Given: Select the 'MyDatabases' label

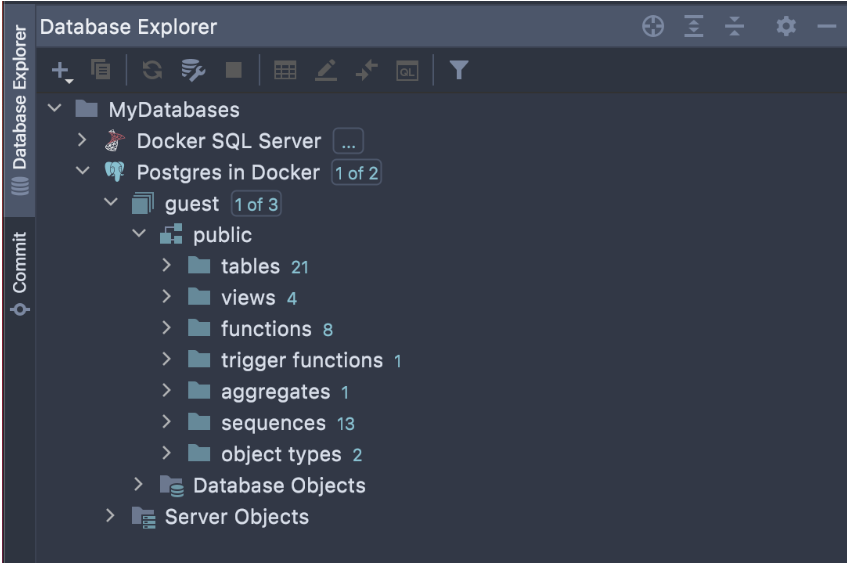Looking at the screenshot, I should click(174, 110).
